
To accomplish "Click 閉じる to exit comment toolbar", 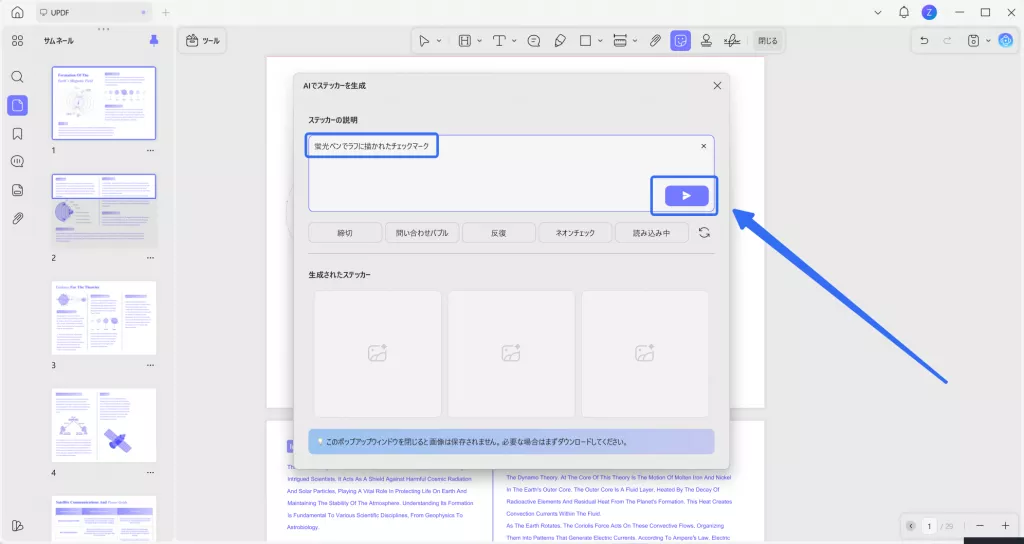I will (768, 40).
